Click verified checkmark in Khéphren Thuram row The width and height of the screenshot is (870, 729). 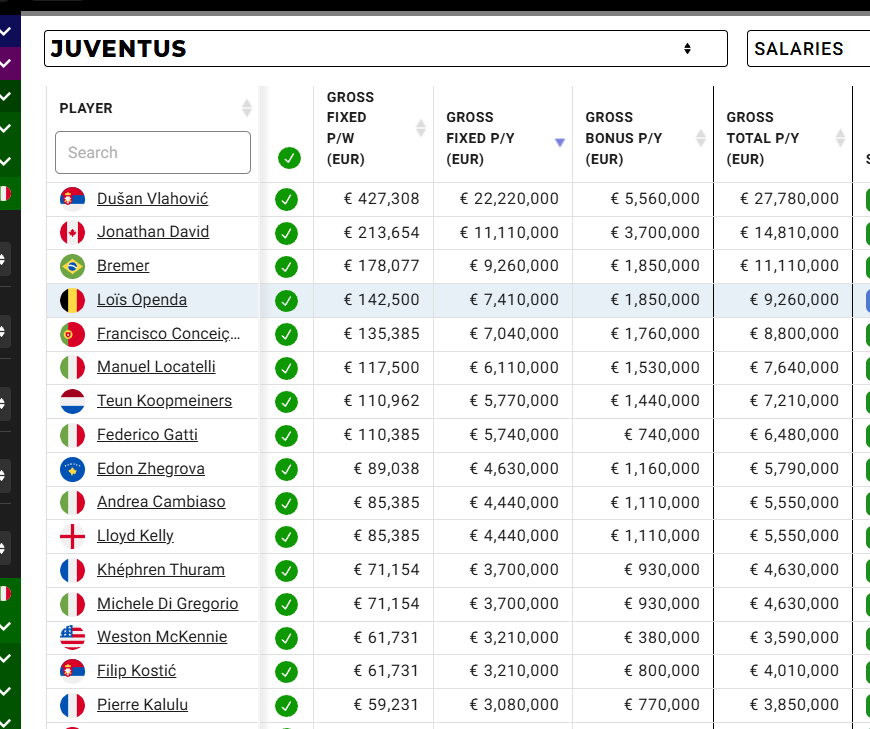[x=286, y=571]
